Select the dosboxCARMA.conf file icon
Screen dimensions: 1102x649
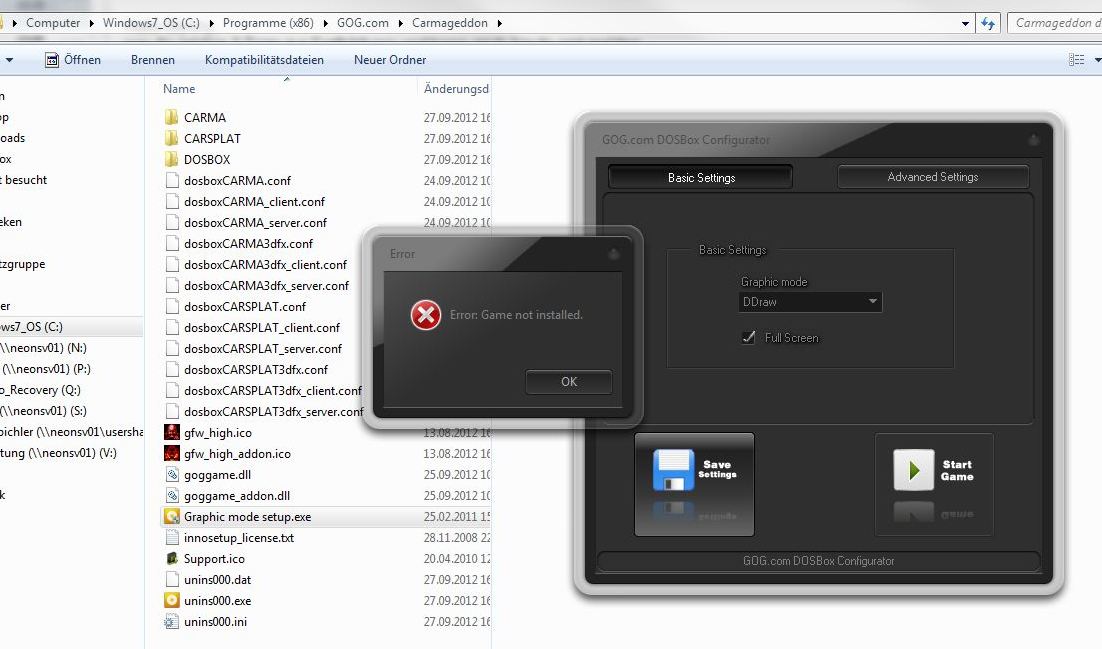click(x=171, y=181)
